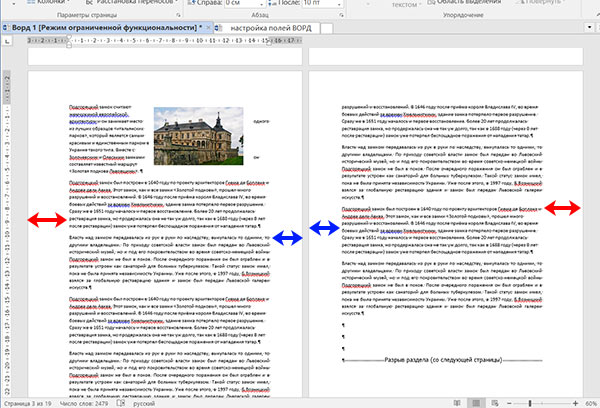600x408 pixels.
Task: Click the Упорядочение group label
Action: (x=463, y=15)
